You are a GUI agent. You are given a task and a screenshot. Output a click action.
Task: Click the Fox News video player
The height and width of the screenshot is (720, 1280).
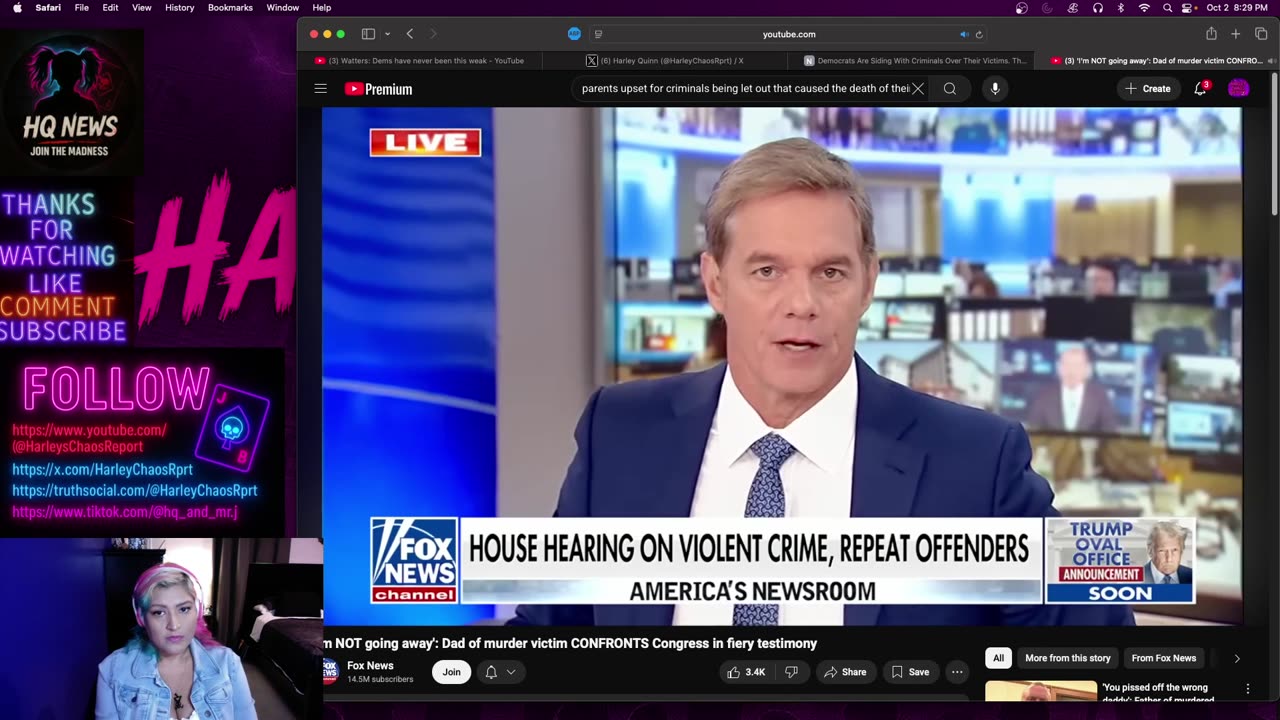[782, 366]
